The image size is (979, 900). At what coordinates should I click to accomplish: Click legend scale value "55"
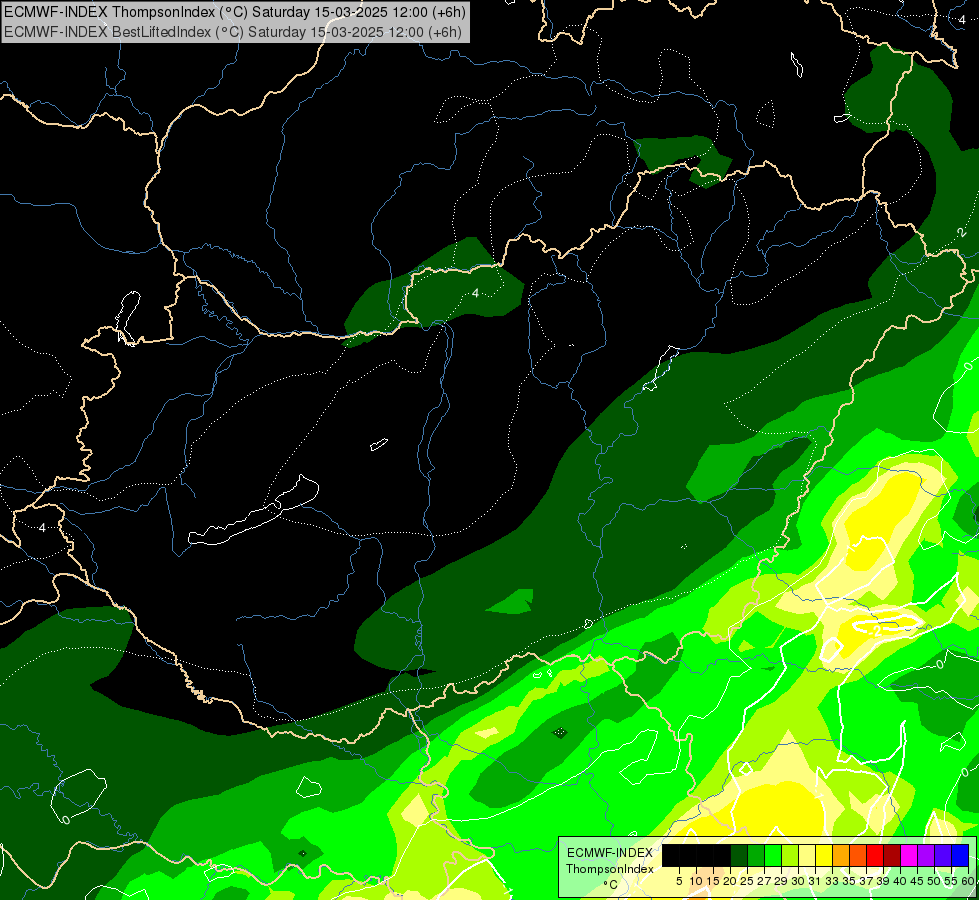click(x=951, y=881)
